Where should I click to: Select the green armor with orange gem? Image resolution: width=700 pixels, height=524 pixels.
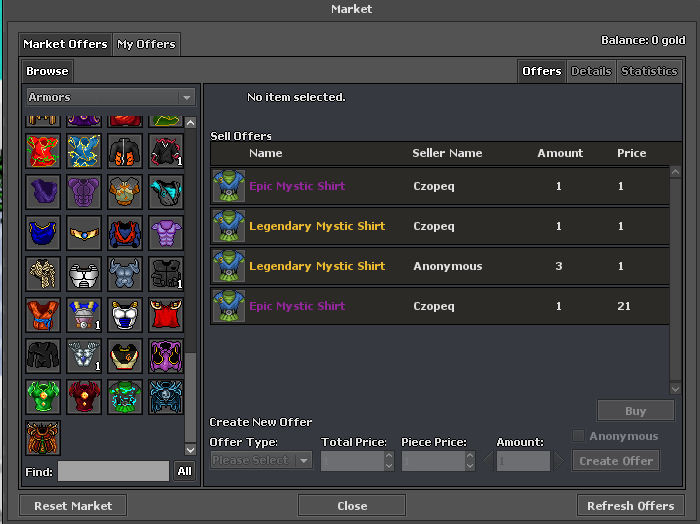(43, 396)
